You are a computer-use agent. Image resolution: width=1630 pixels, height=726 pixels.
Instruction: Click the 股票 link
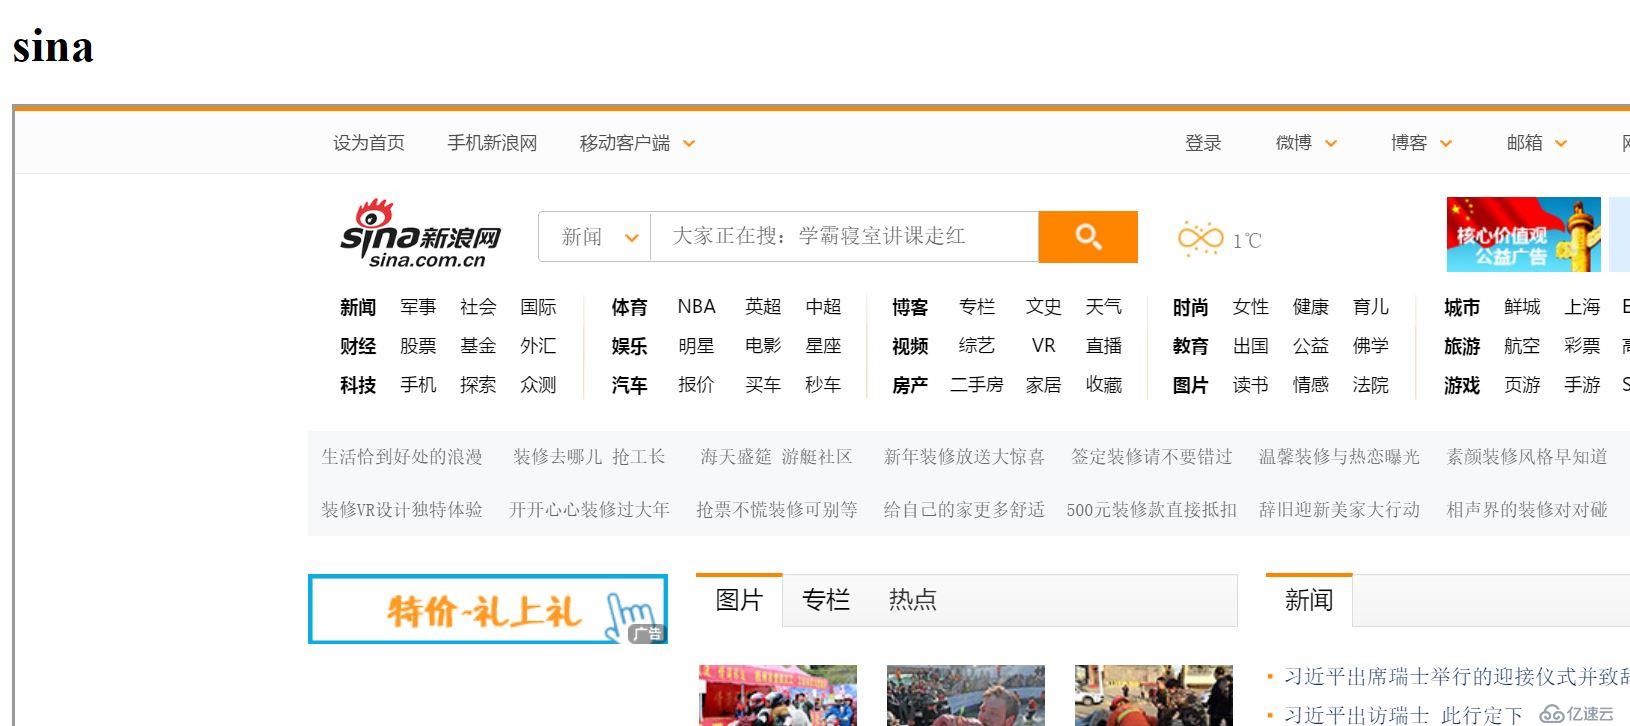[418, 346]
